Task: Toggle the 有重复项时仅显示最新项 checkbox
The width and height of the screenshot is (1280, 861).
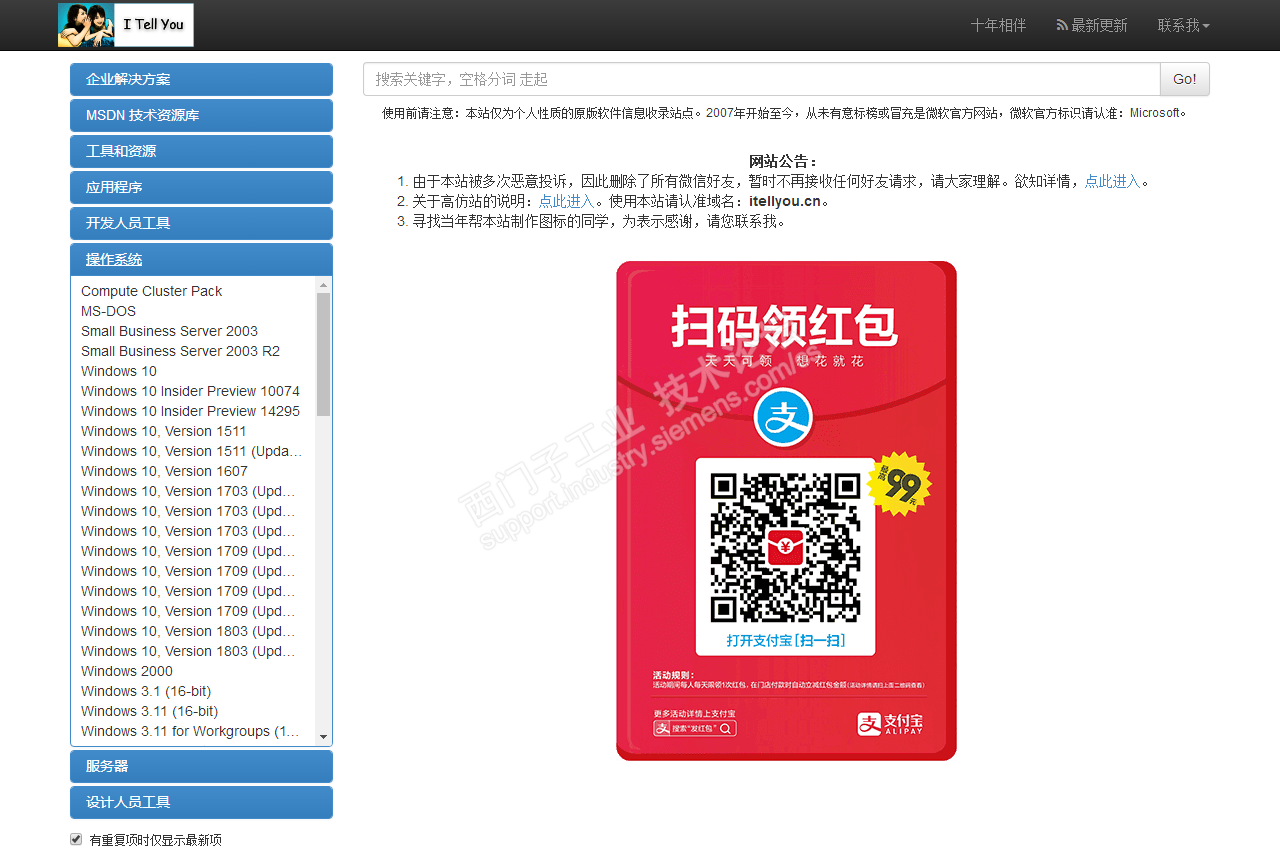Action: 76,839
